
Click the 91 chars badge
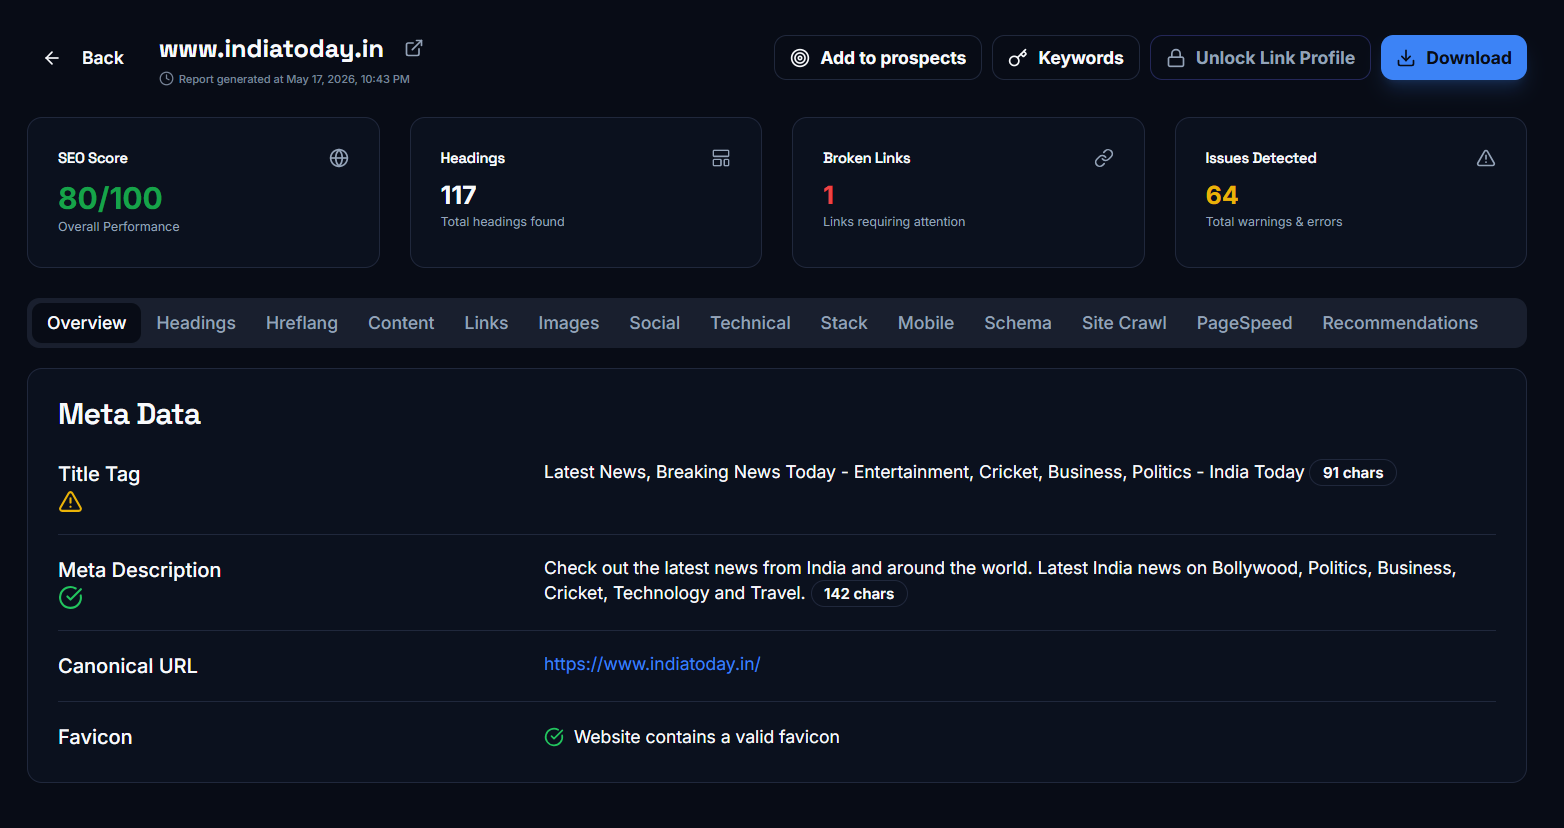pyautogui.click(x=1353, y=473)
